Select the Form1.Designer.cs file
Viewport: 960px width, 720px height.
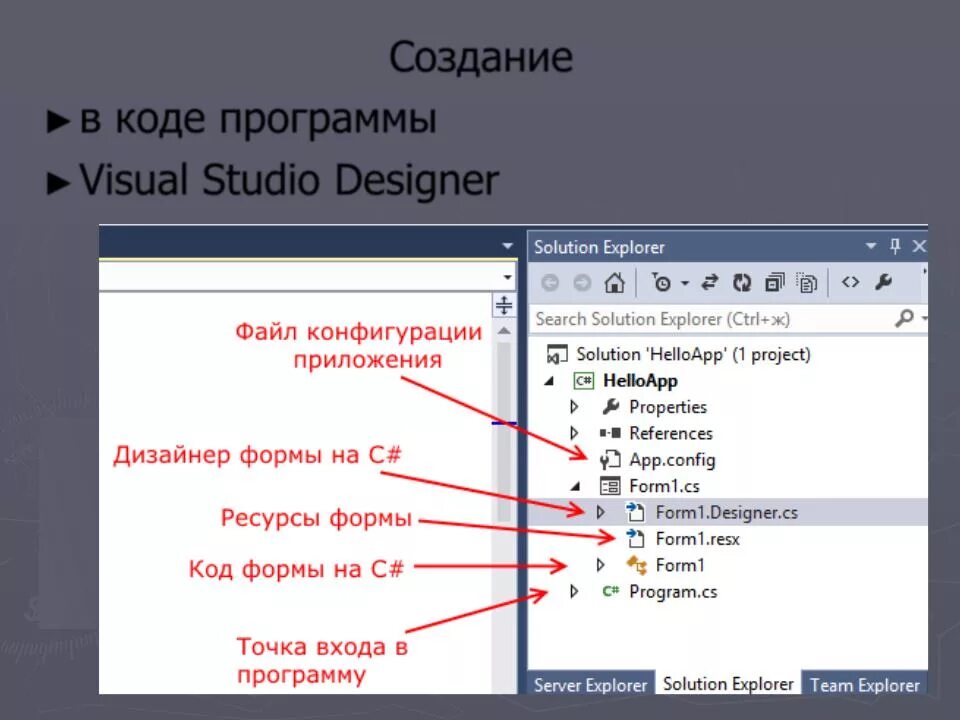point(727,512)
